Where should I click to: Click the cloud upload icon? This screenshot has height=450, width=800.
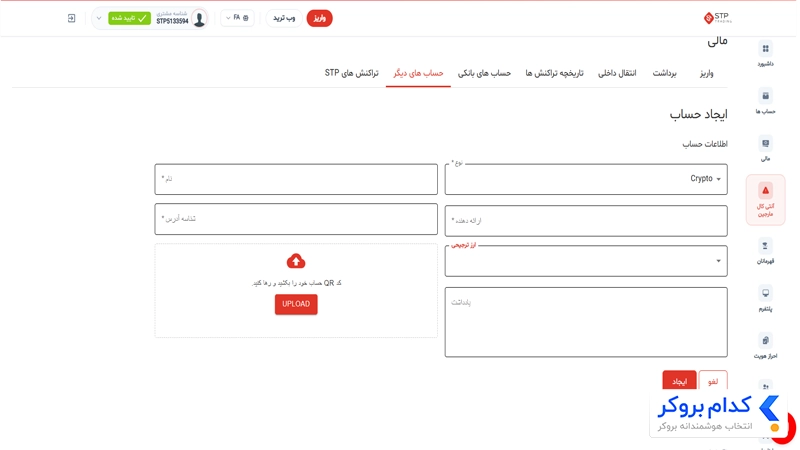pyautogui.click(x=296, y=261)
